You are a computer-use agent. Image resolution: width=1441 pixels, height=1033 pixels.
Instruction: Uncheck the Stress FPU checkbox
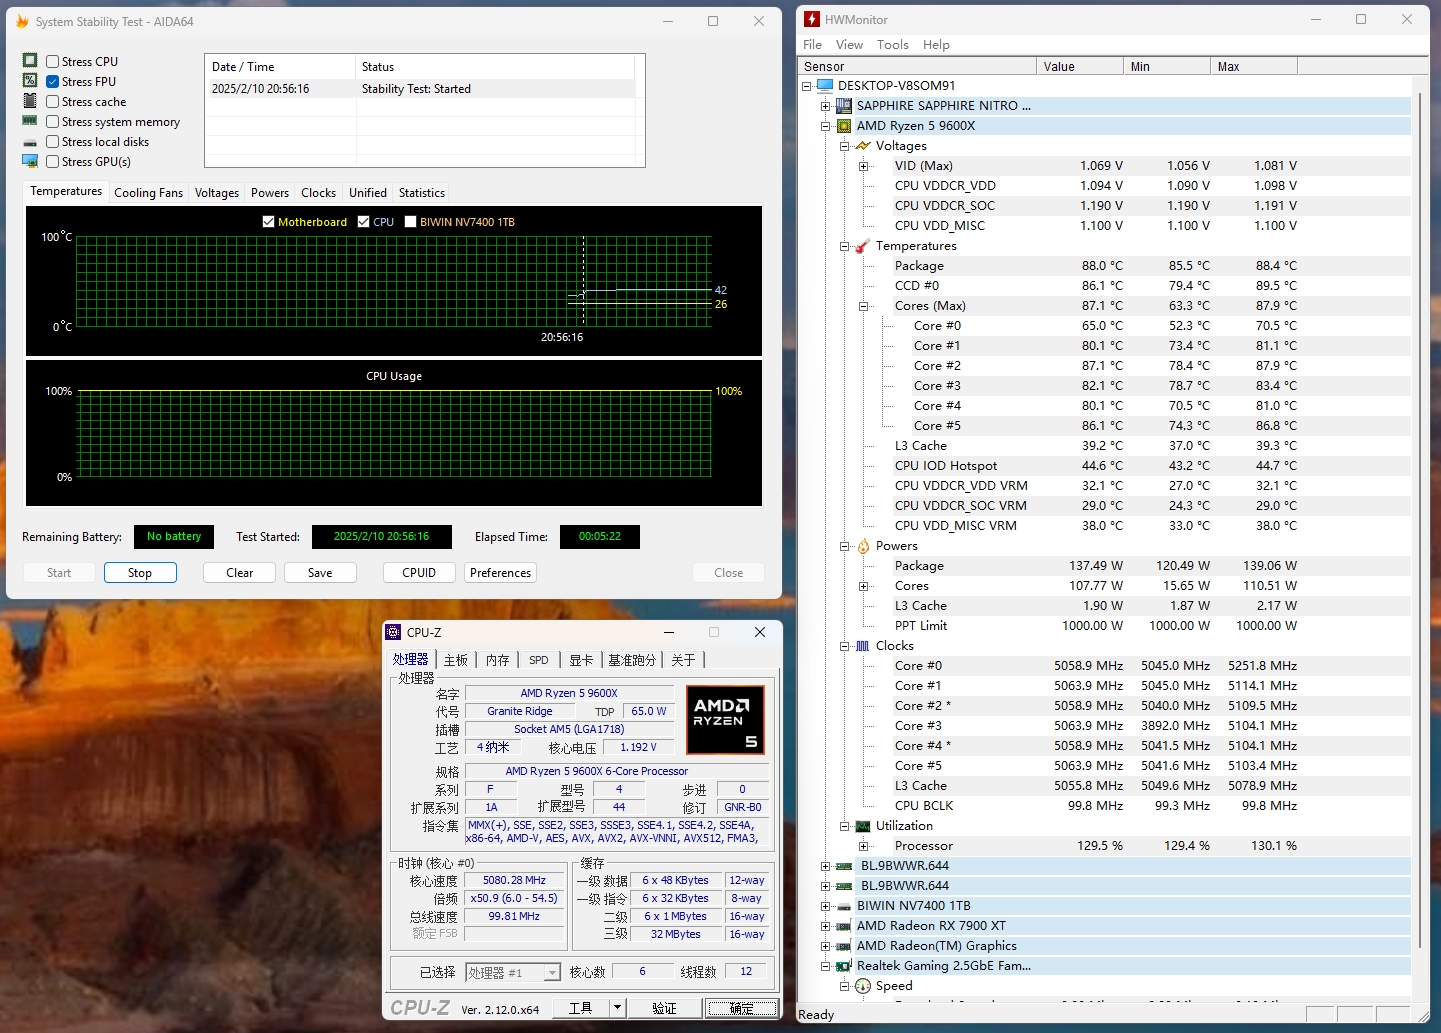click(52, 81)
